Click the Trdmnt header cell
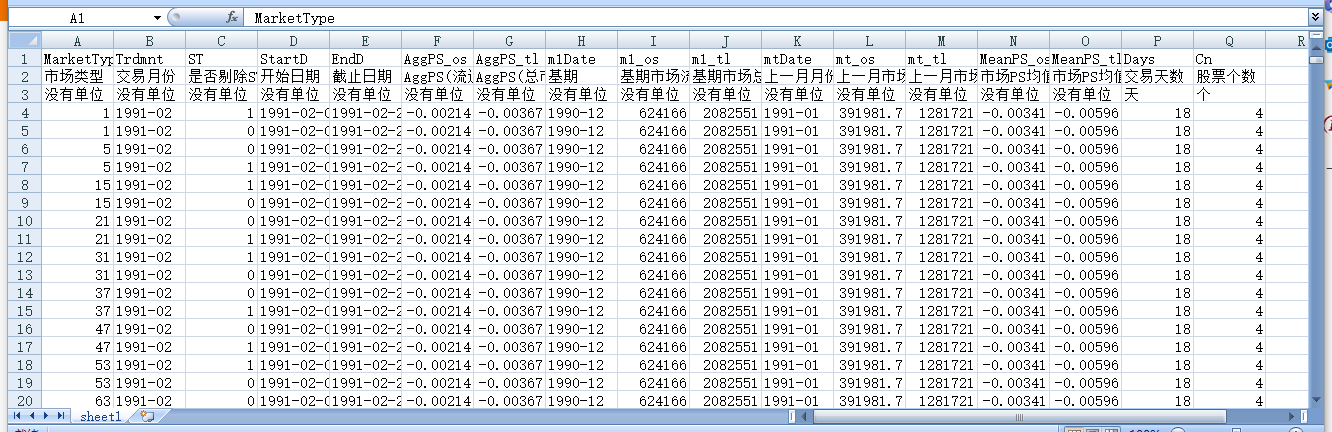The width and height of the screenshot is (1332, 432). [x=149, y=59]
